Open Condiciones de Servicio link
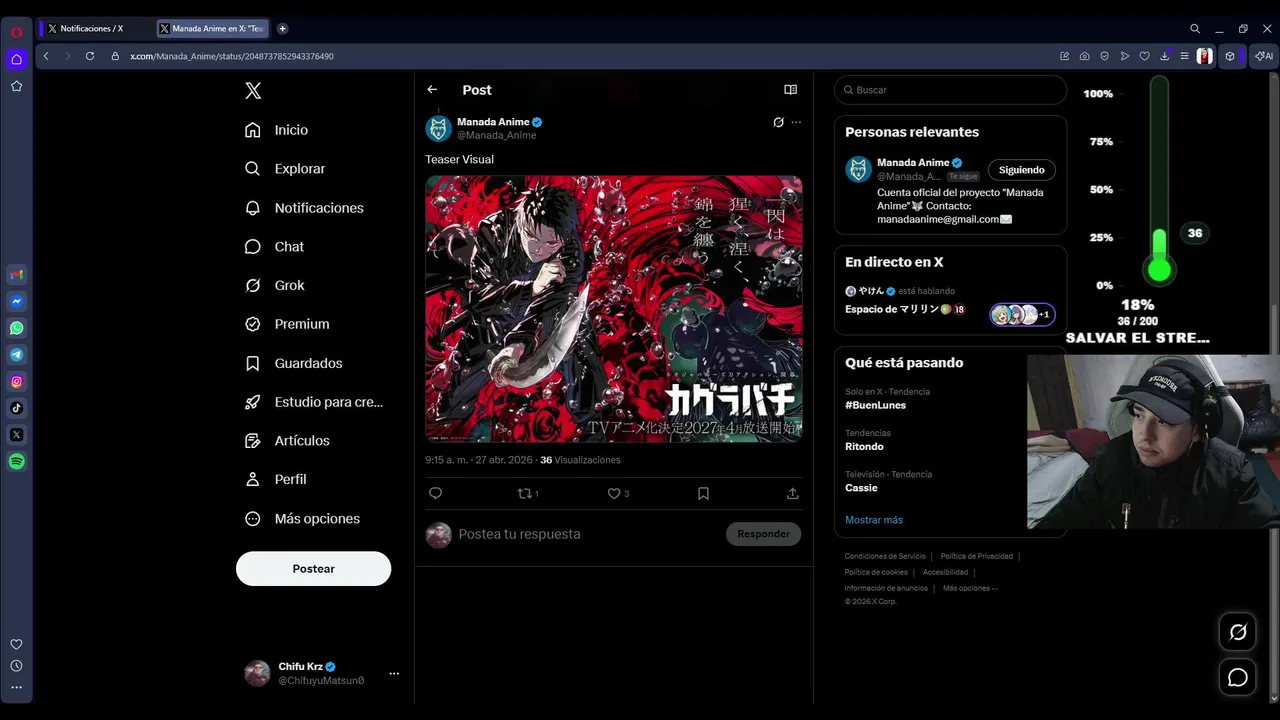Screen dimensions: 1280x720 [885, 556]
